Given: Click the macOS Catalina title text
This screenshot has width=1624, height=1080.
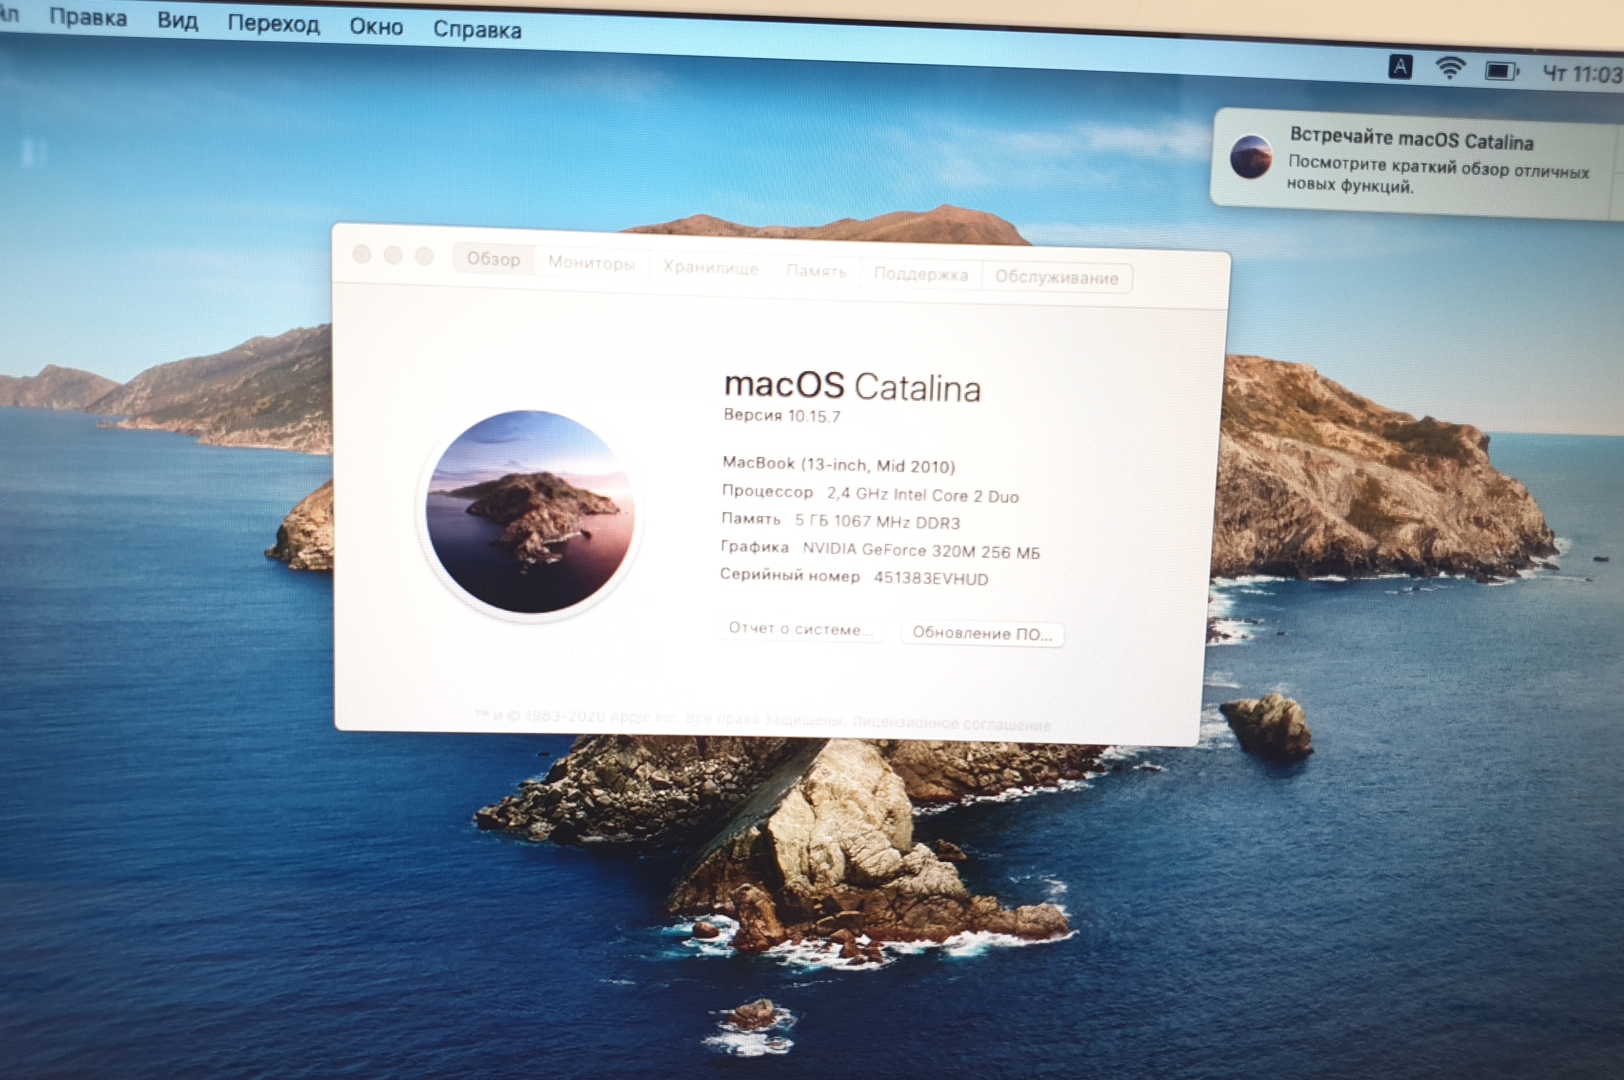Looking at the screenshot, I should 852,385.
